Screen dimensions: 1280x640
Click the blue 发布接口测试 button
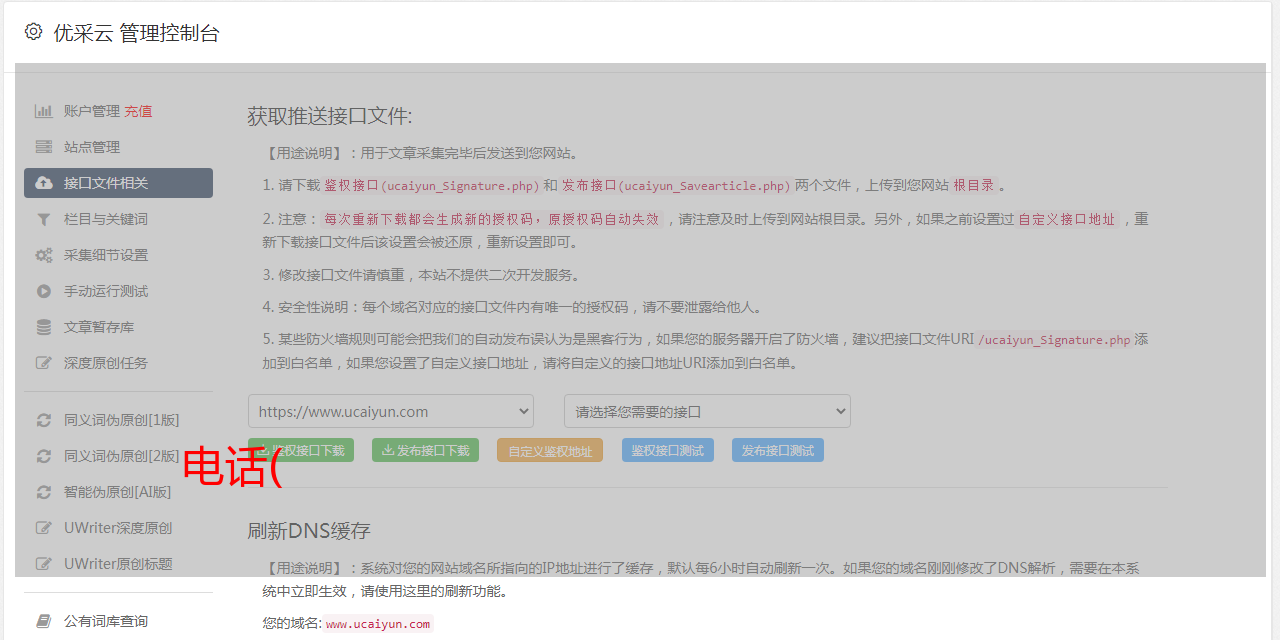click(x=778, y=450)
